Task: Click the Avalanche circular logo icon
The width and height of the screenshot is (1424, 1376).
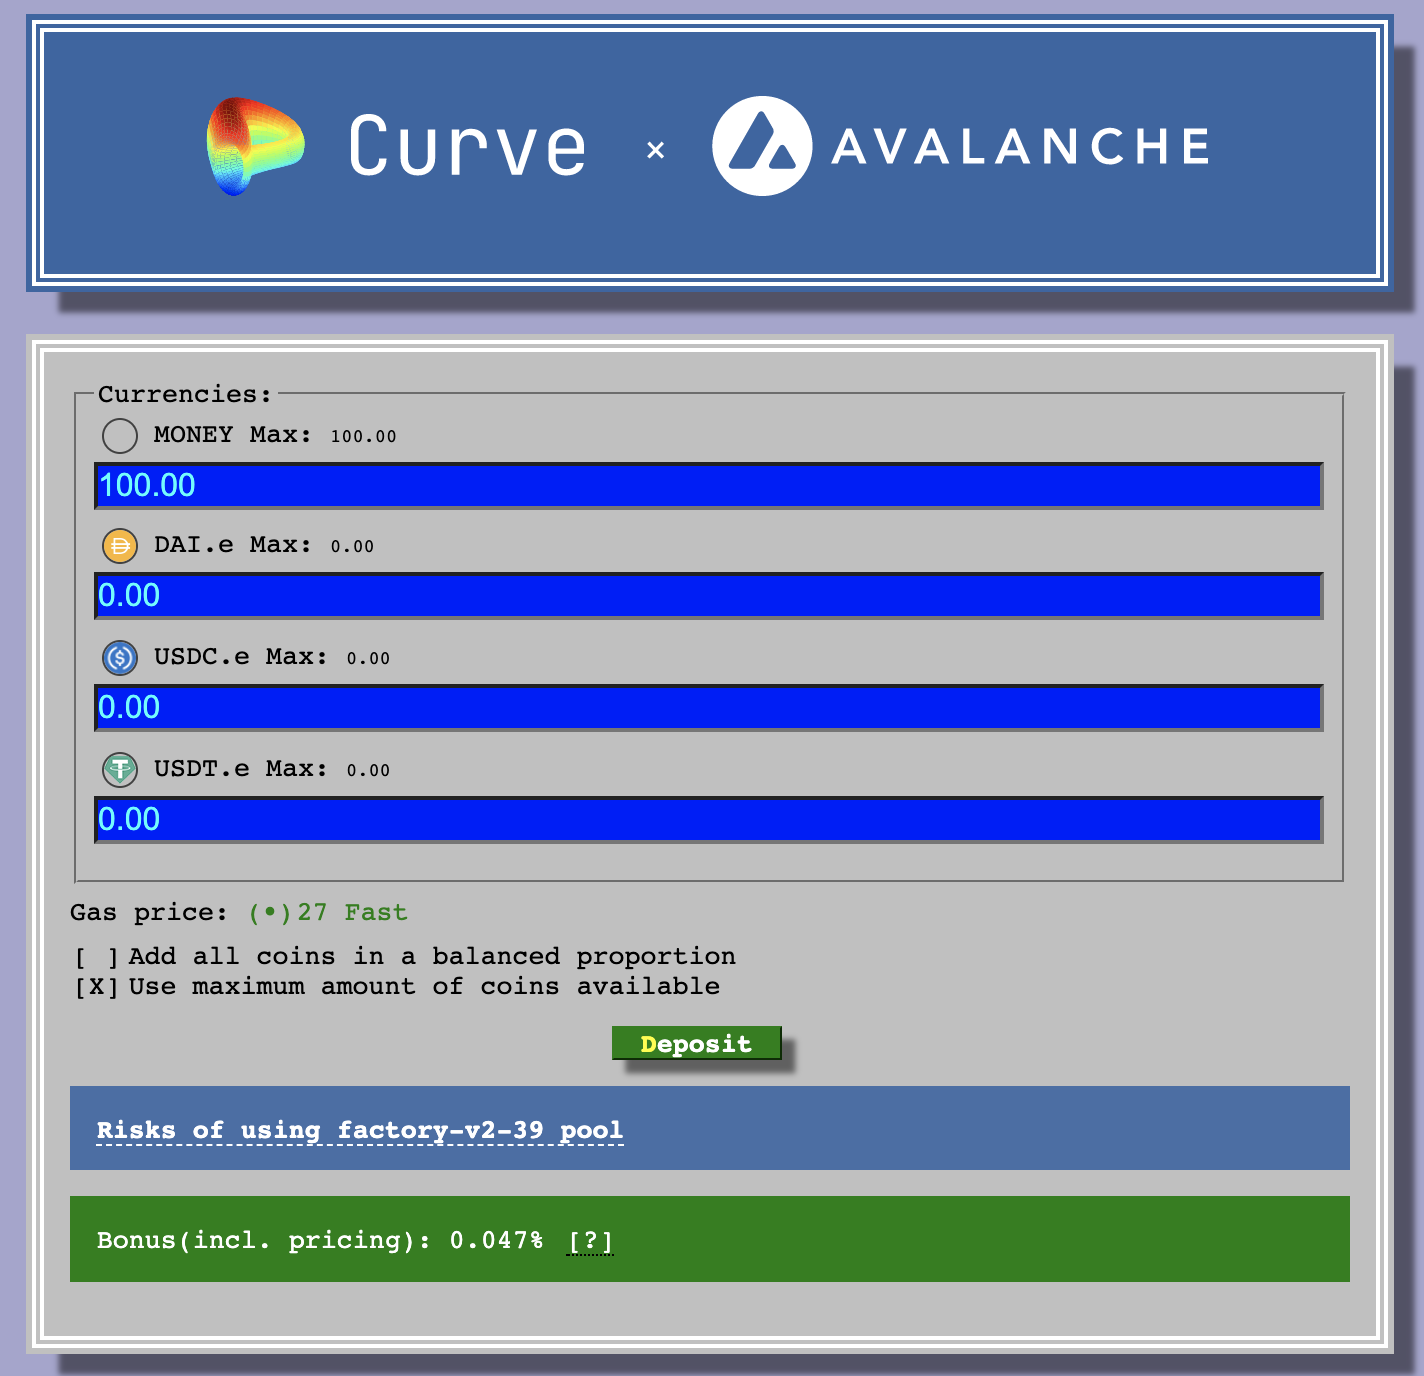Action: pyautogui.click(x=762, y=146)
